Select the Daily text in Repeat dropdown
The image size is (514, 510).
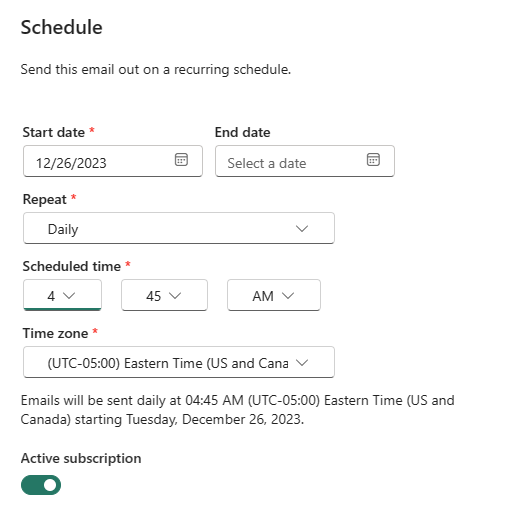(x=63, y=229)
